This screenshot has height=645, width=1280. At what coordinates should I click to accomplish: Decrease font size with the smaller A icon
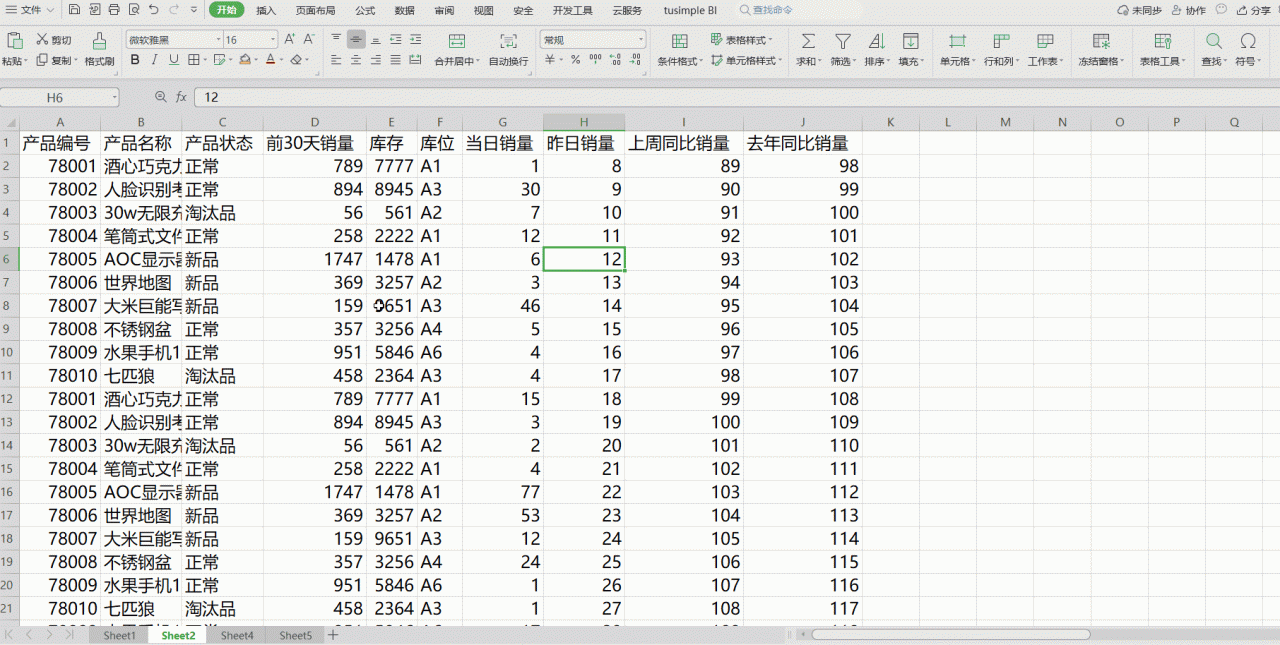coord(311,40)
